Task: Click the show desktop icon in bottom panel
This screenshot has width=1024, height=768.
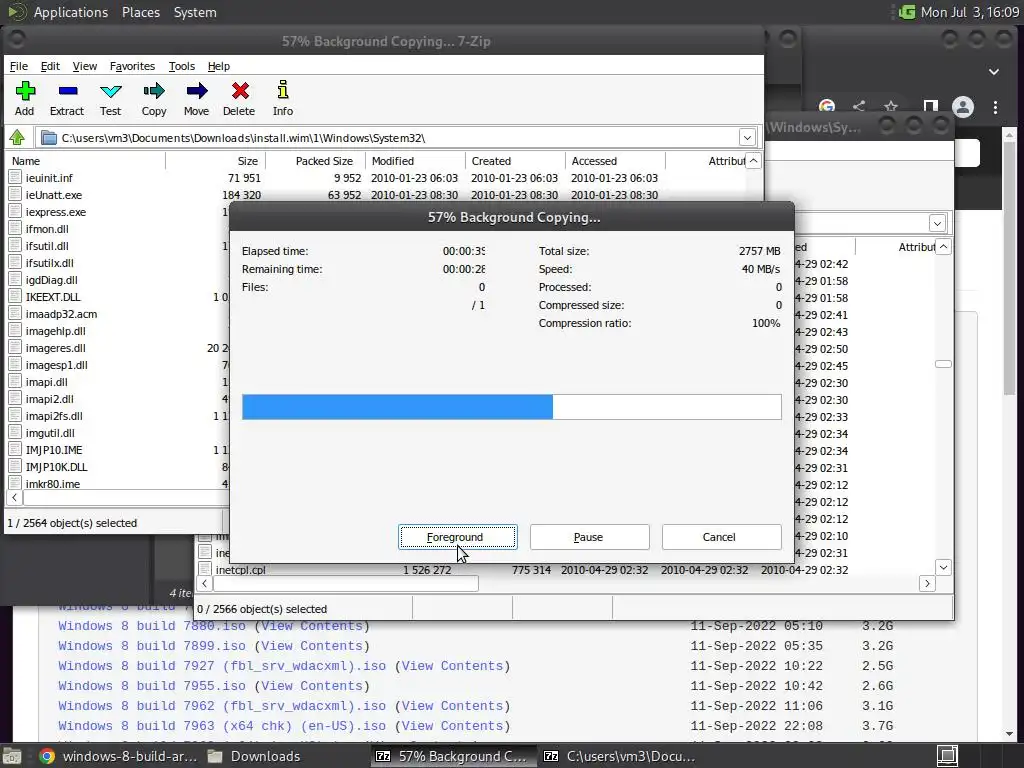Action: click(12, 756)
